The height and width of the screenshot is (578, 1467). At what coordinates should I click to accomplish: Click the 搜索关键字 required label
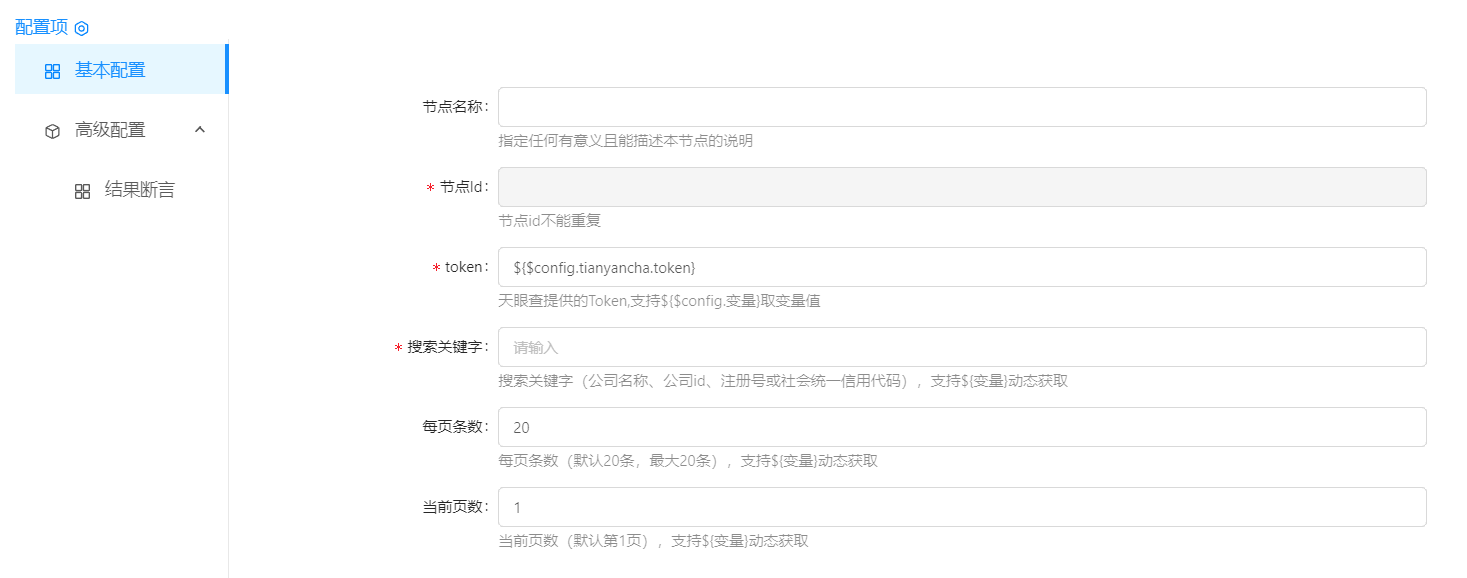[446, 347]
